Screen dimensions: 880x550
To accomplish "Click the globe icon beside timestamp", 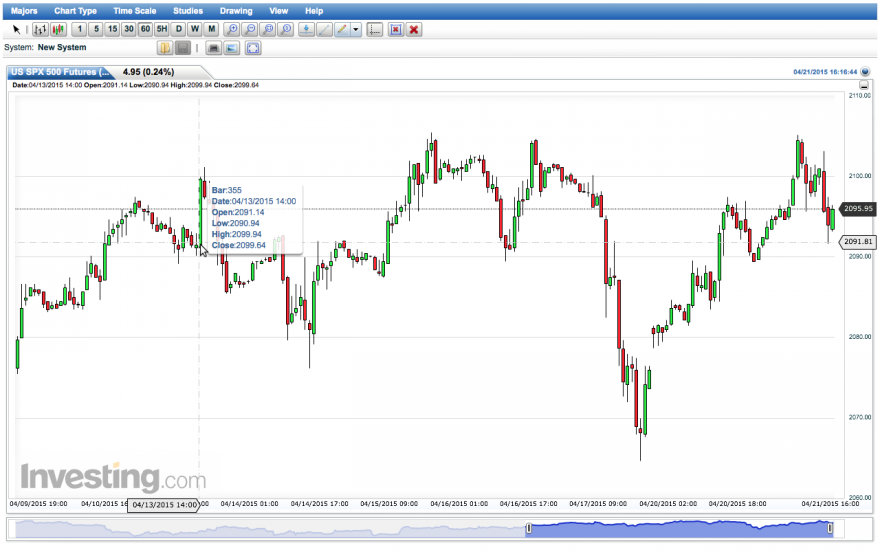I will pyautogui.click(x=865, y=71).
